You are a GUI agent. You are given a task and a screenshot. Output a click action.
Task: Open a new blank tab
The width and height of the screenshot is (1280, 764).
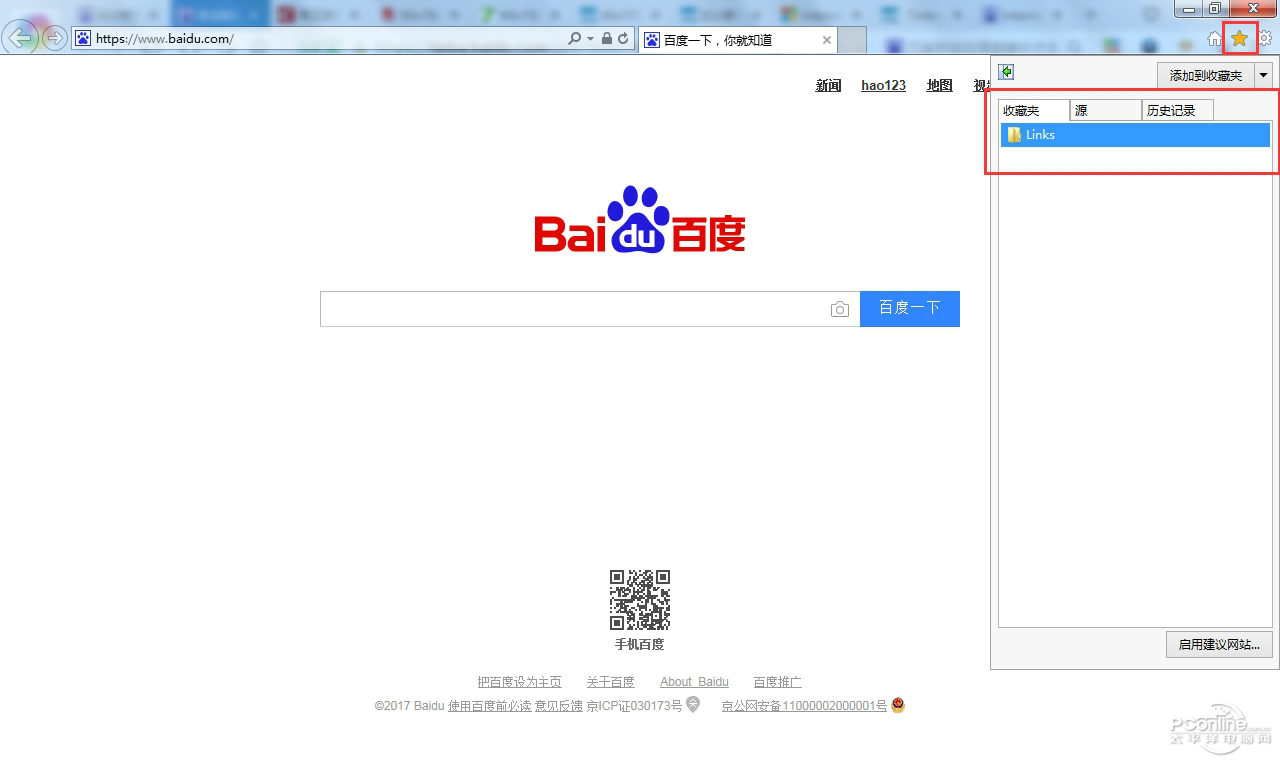tap(852, 40)
